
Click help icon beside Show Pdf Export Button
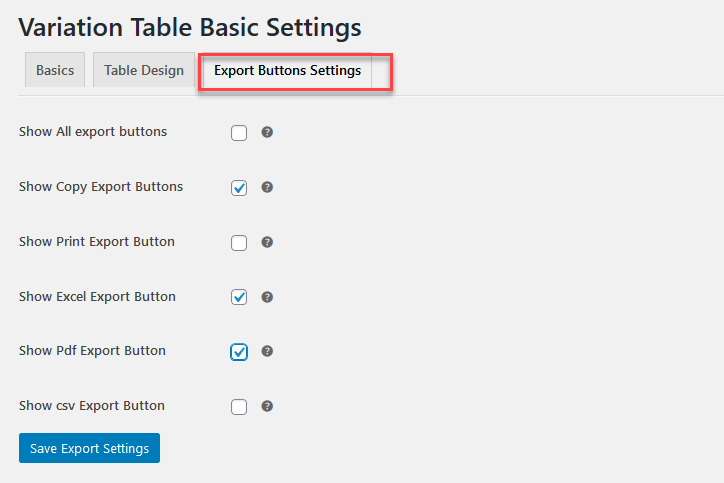point(267,351)
